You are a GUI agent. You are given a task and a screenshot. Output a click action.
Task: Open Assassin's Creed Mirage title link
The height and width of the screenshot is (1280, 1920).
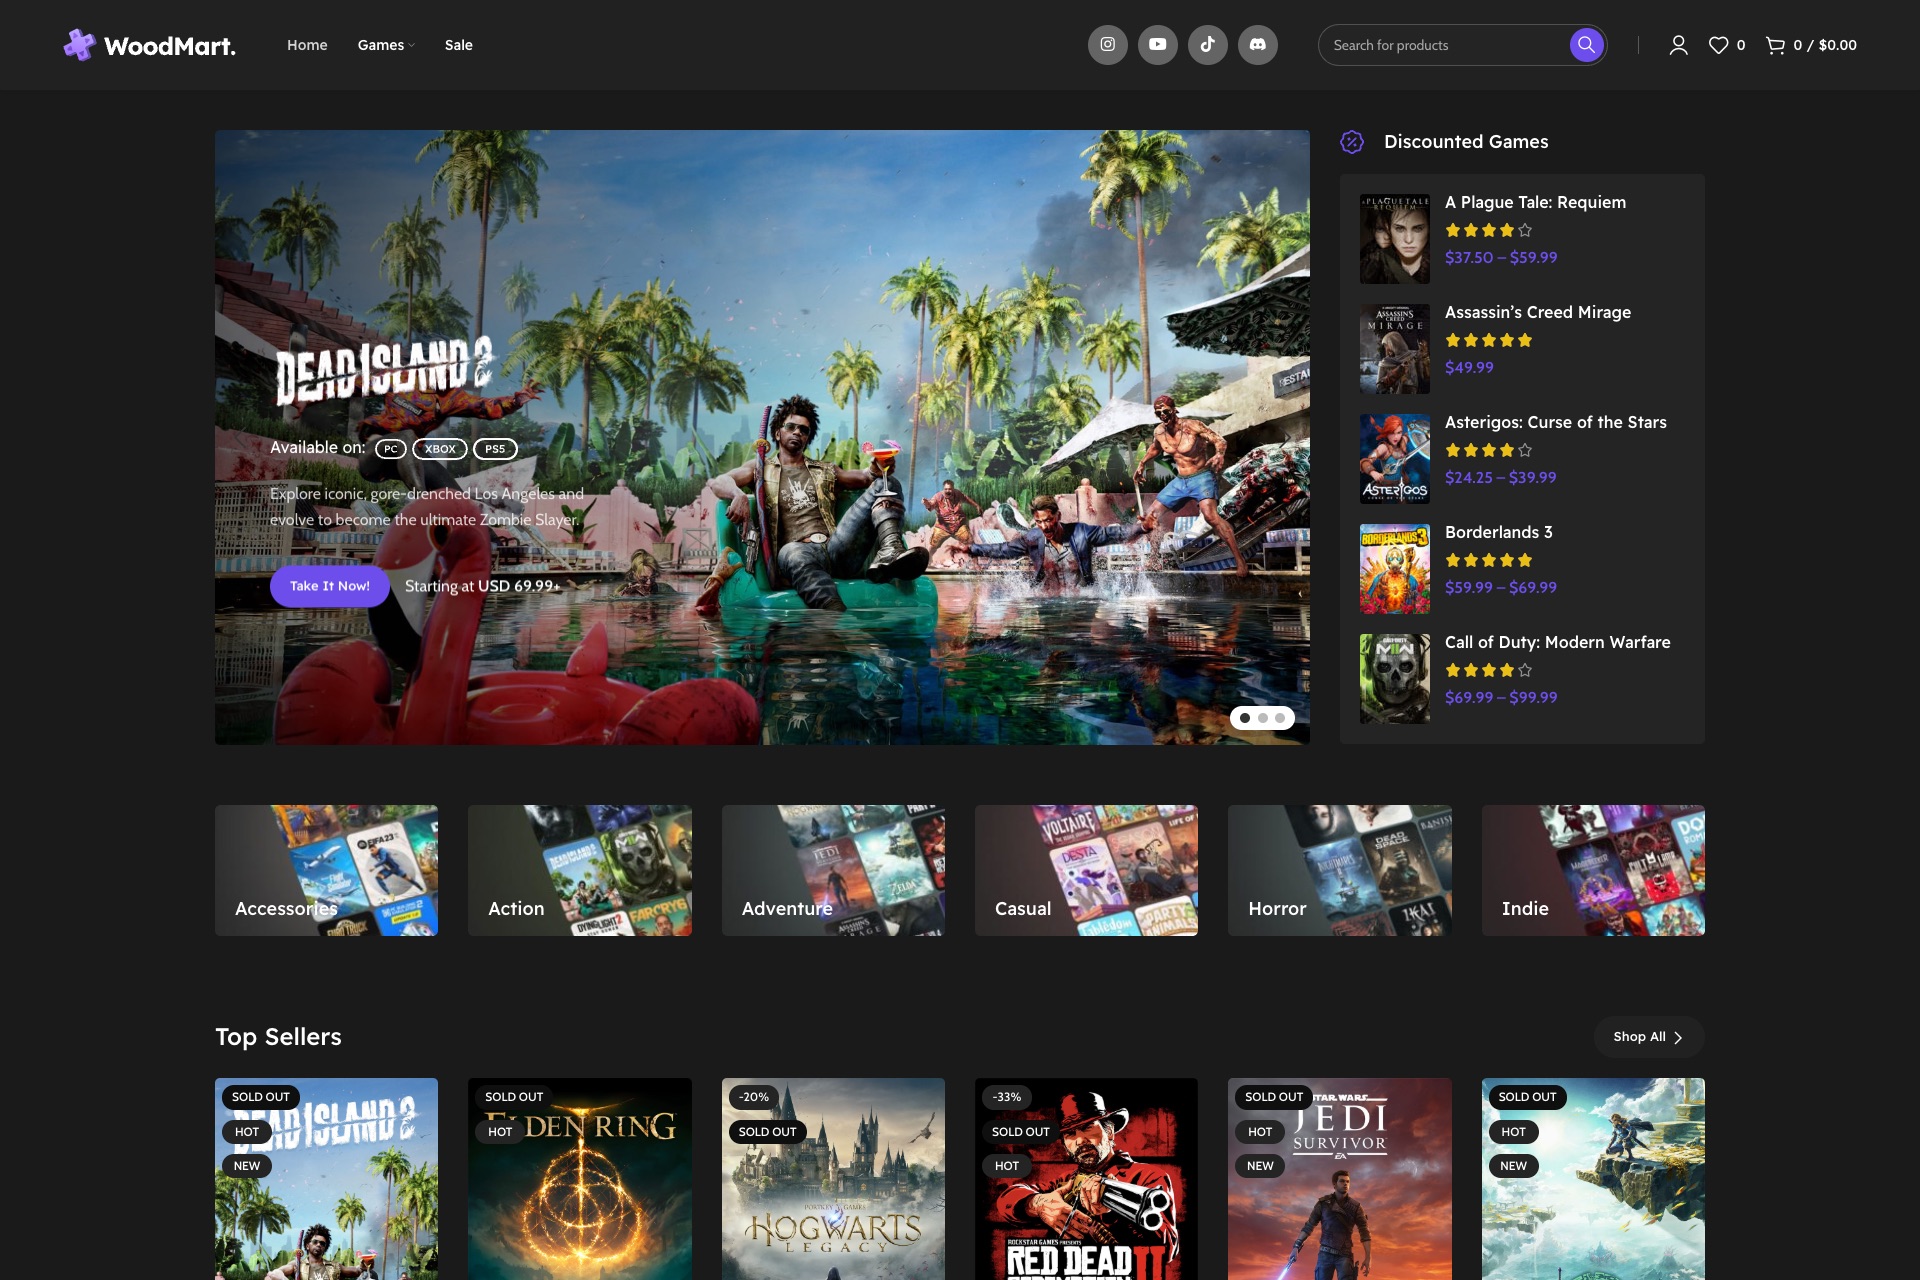point(1538,312)
